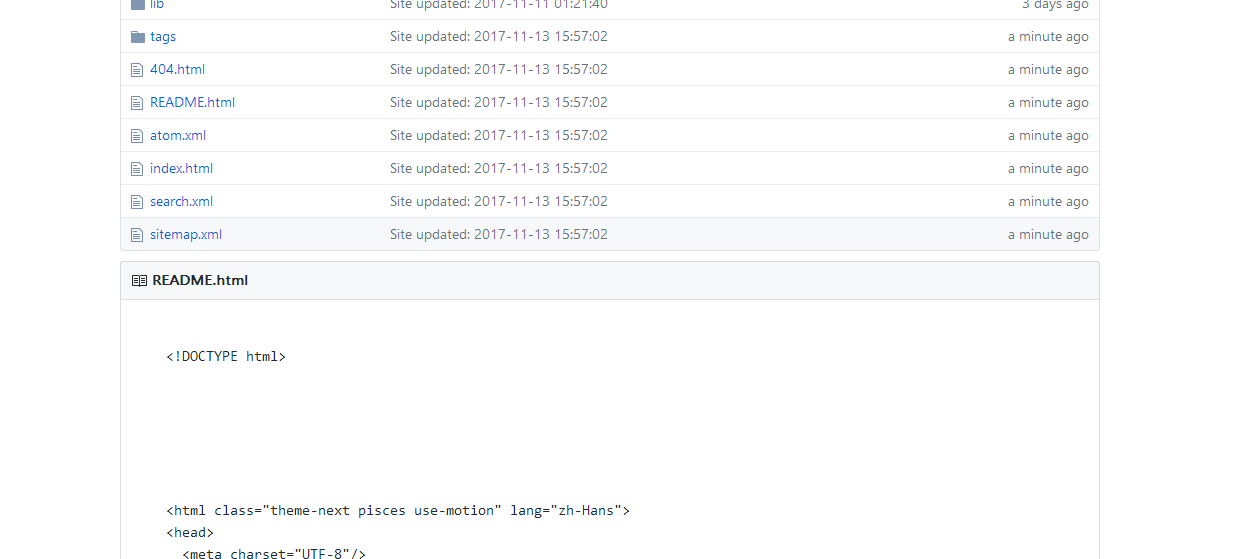
Task: Open the sitemap.xml file
Action: tap(186, 235)
